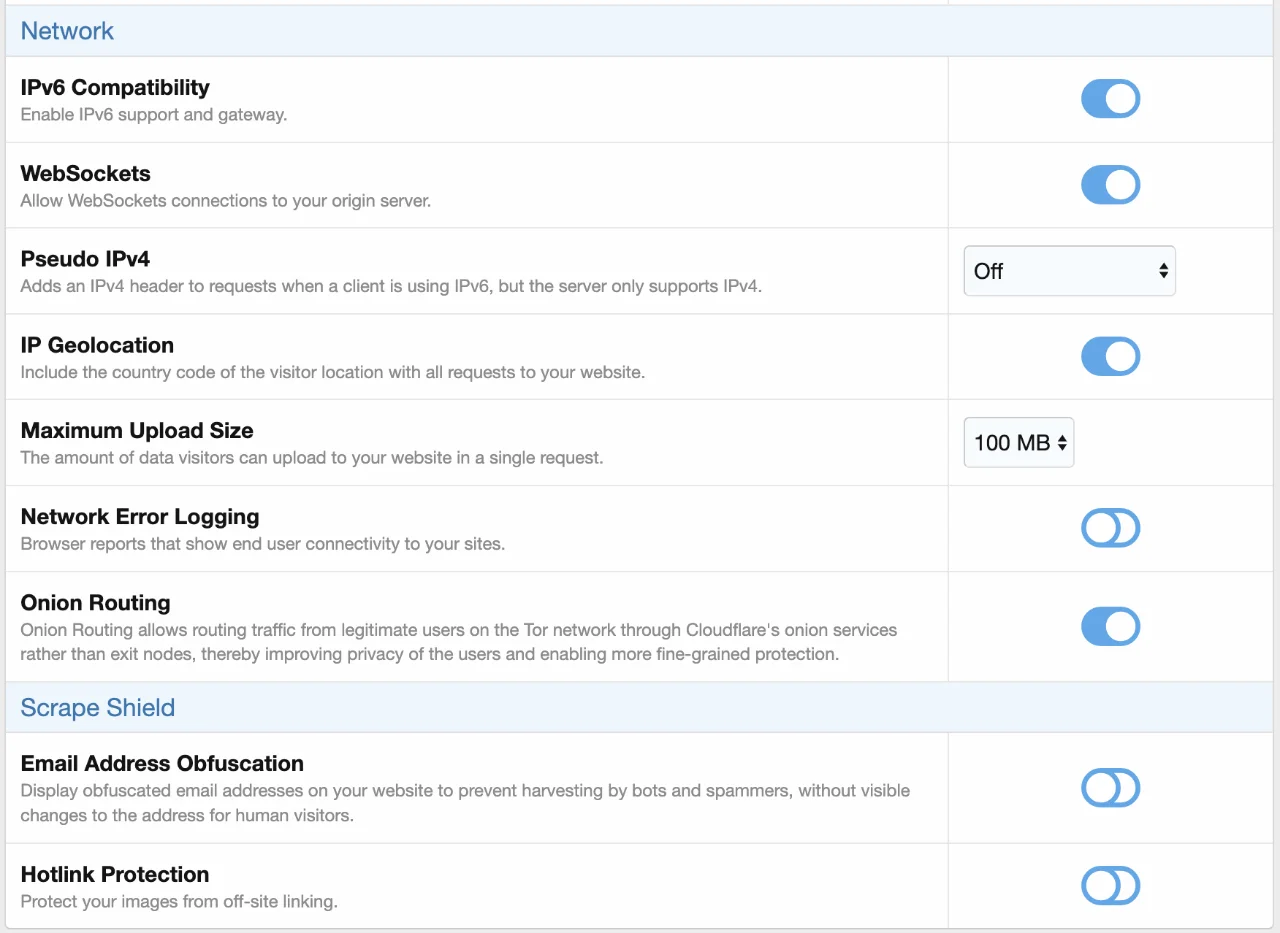The width and height of the screenshot is (1280, 933).
Task: Disable the IP Geolocation switch
Action: click(x=1110, y=356)
